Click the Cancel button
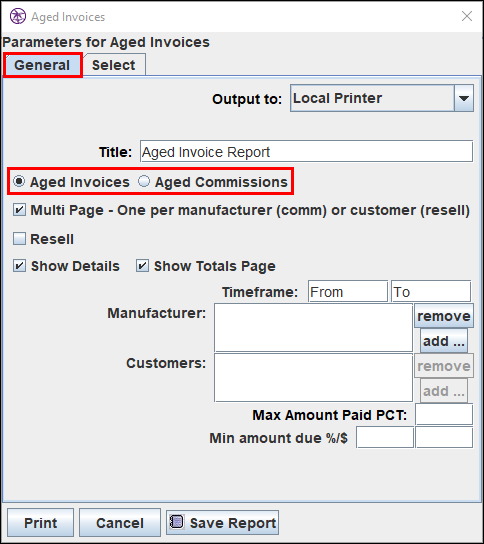The image size is (484, 544). (x=120, y=522)
